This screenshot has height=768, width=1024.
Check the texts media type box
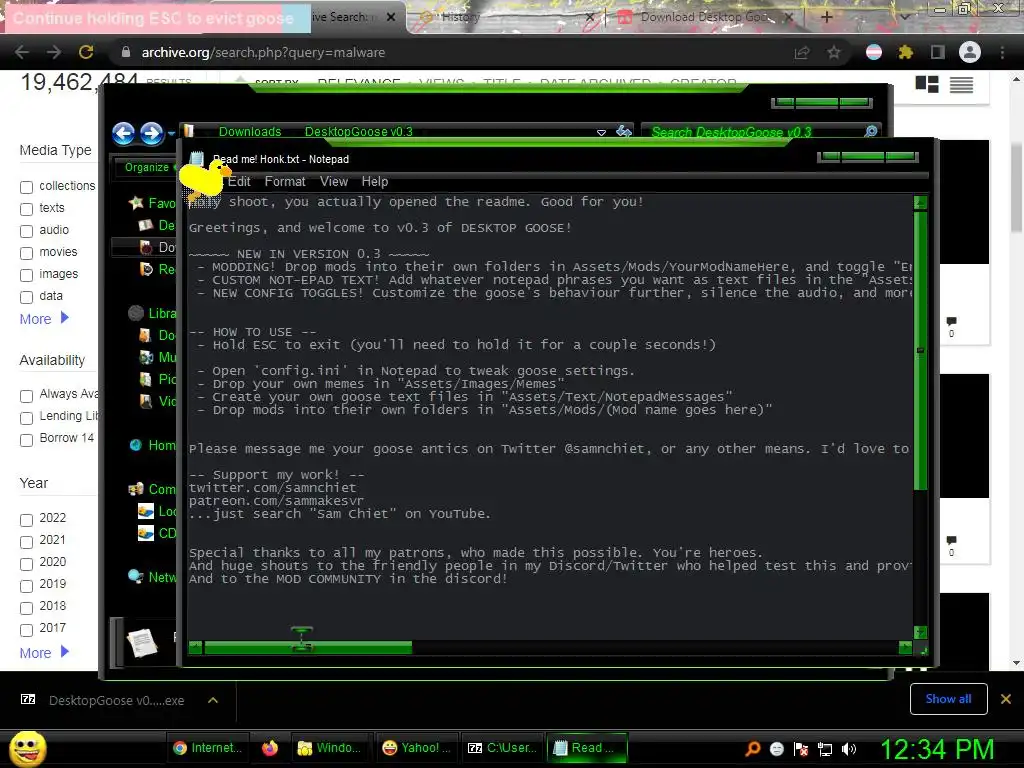tap(26, 209)
